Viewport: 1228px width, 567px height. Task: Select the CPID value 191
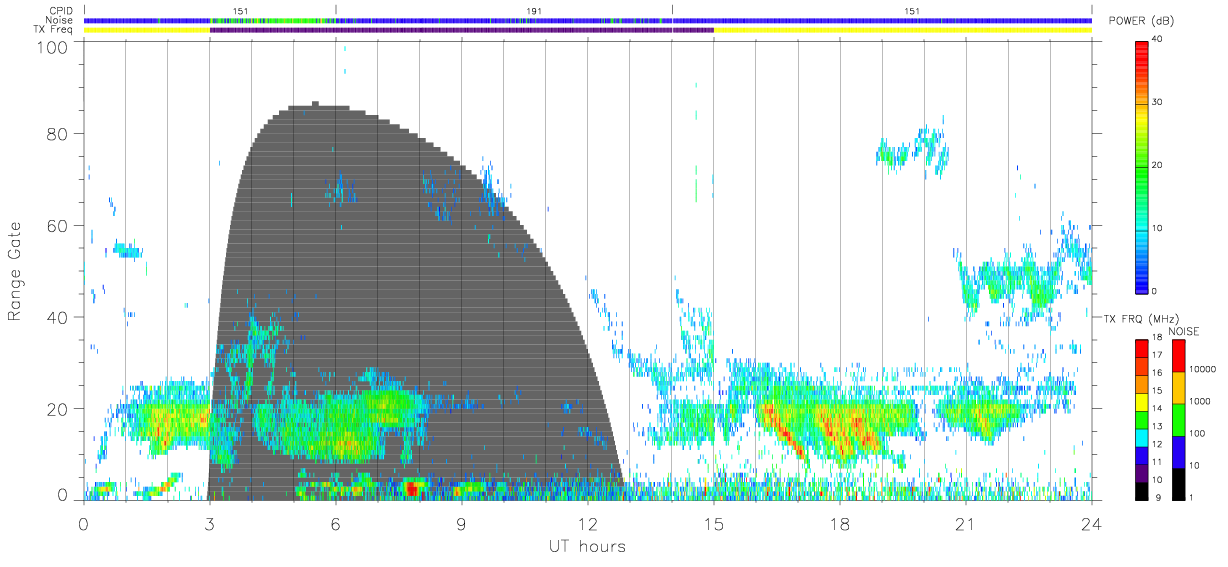click(x=535, y=11)
